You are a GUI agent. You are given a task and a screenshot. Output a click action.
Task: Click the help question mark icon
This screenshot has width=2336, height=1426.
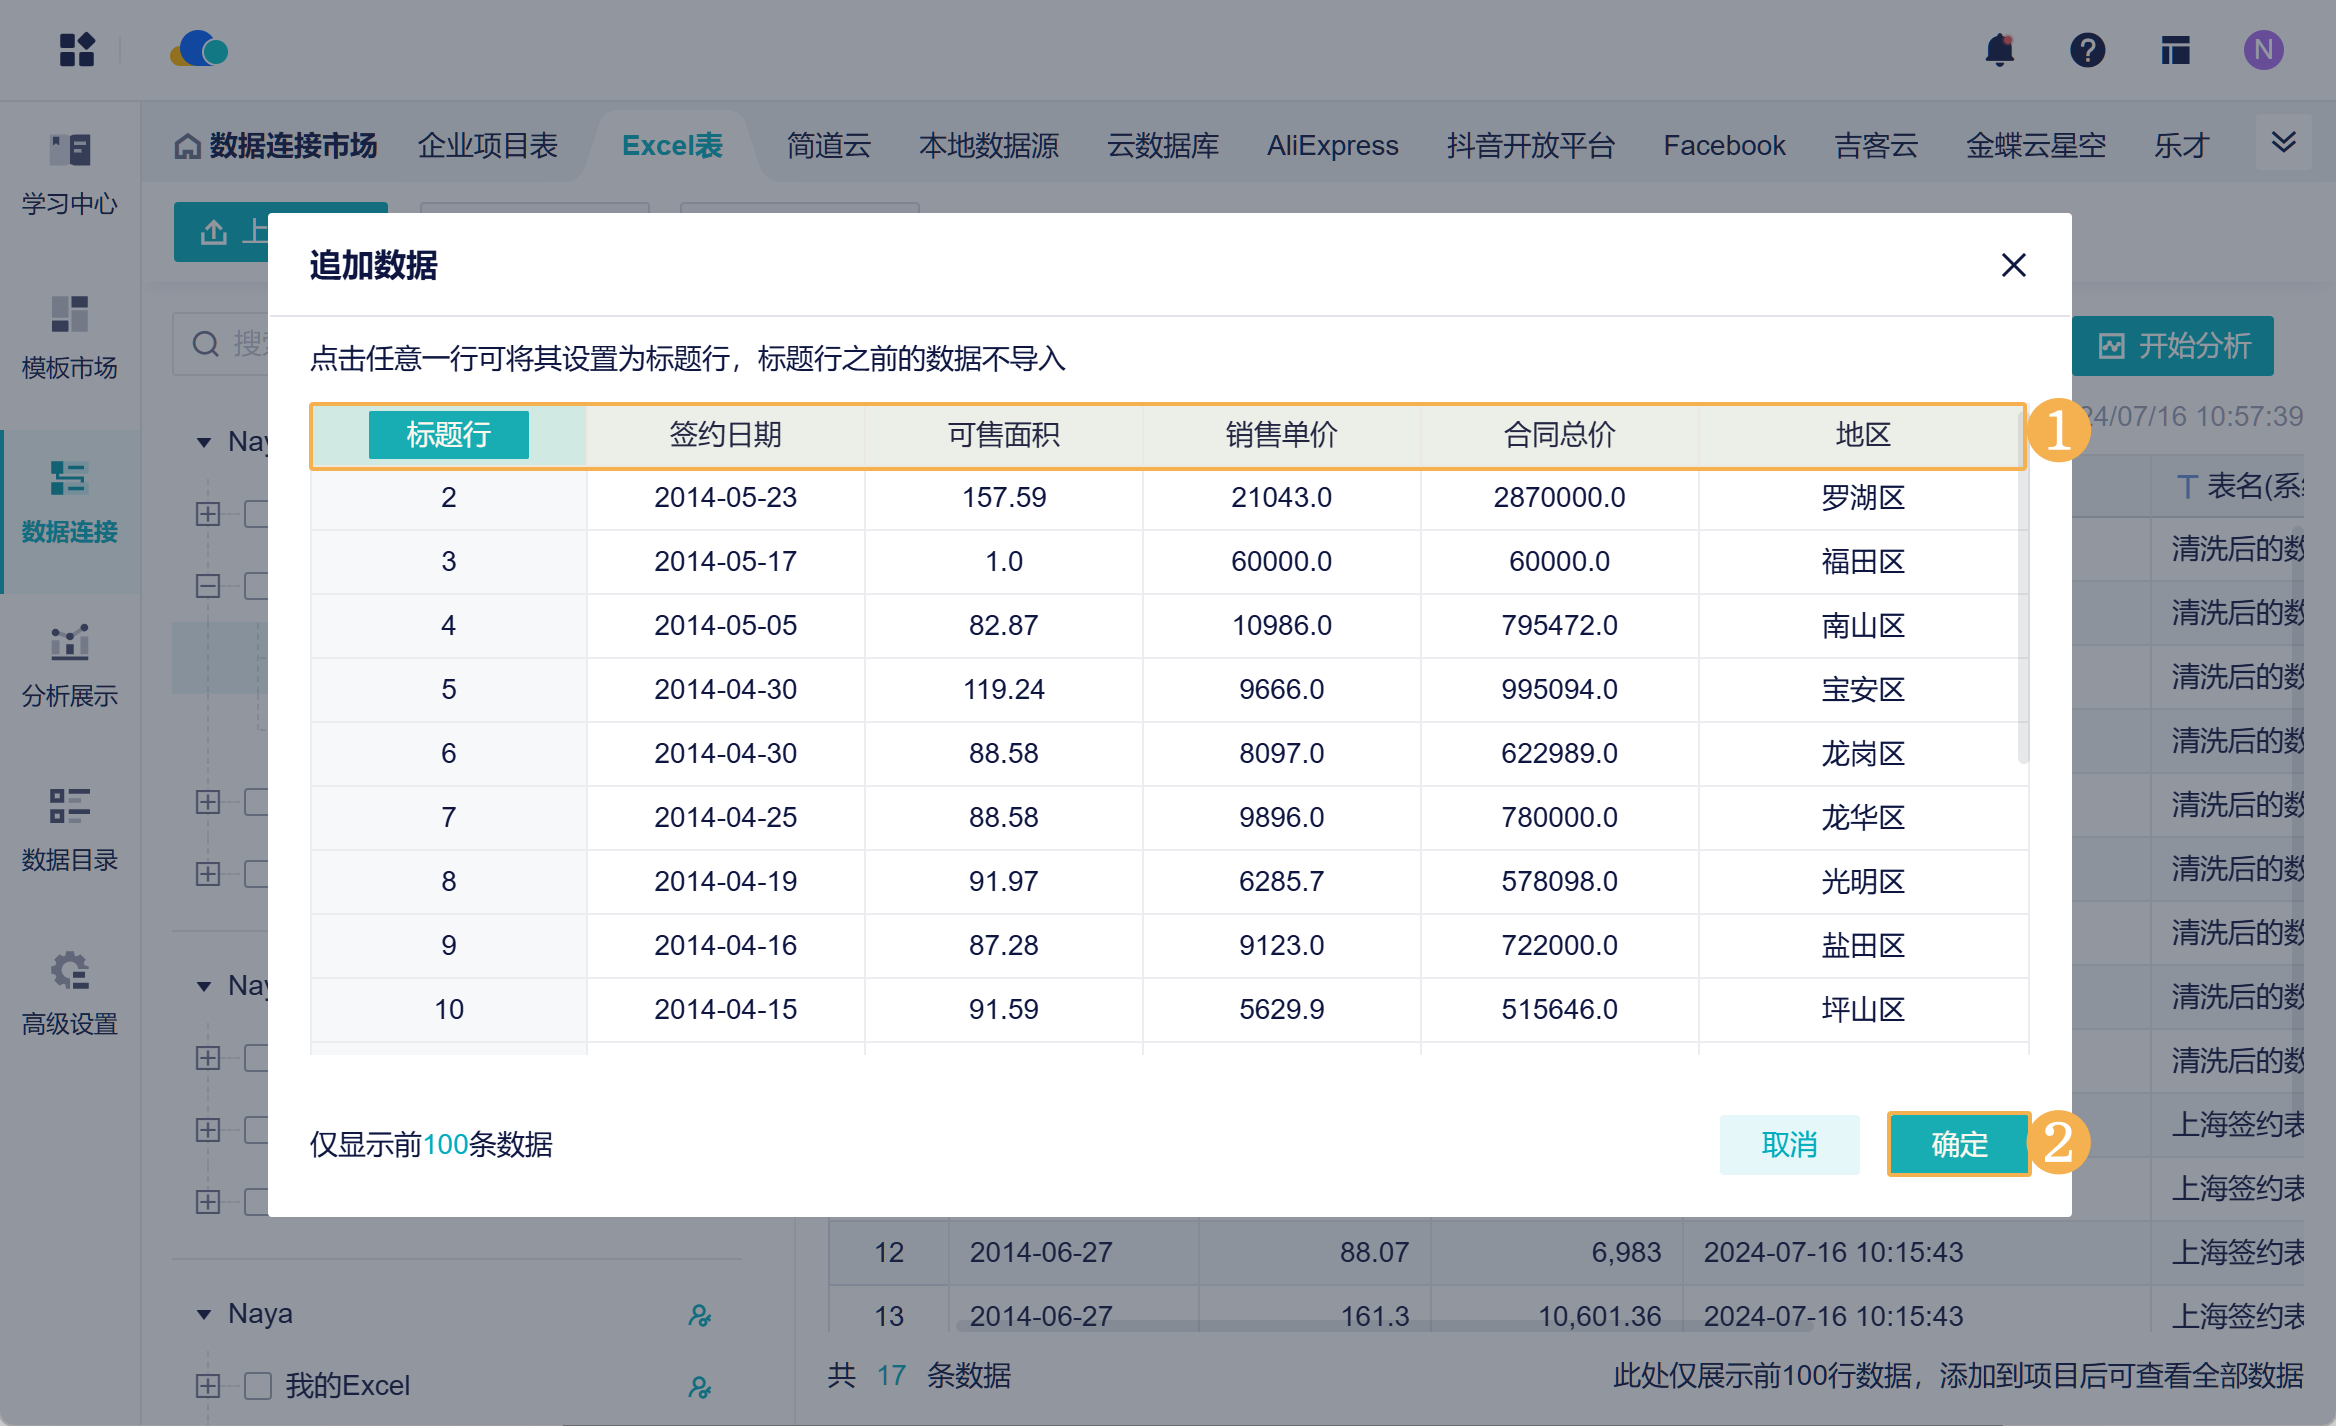[2087, 50]
